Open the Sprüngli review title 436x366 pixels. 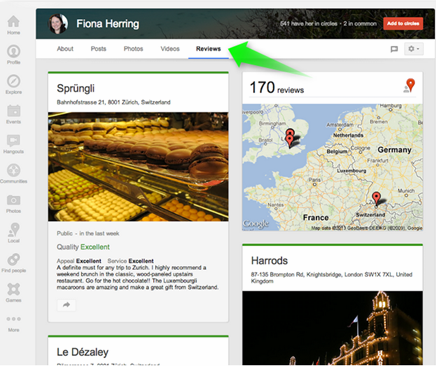[76, 88]
